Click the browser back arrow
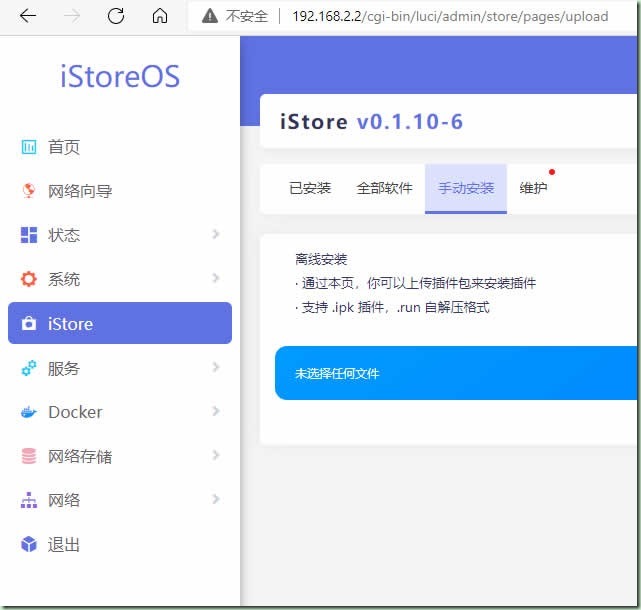The height and width of the screenshot is (610, 641). click(x=28, y=16)
